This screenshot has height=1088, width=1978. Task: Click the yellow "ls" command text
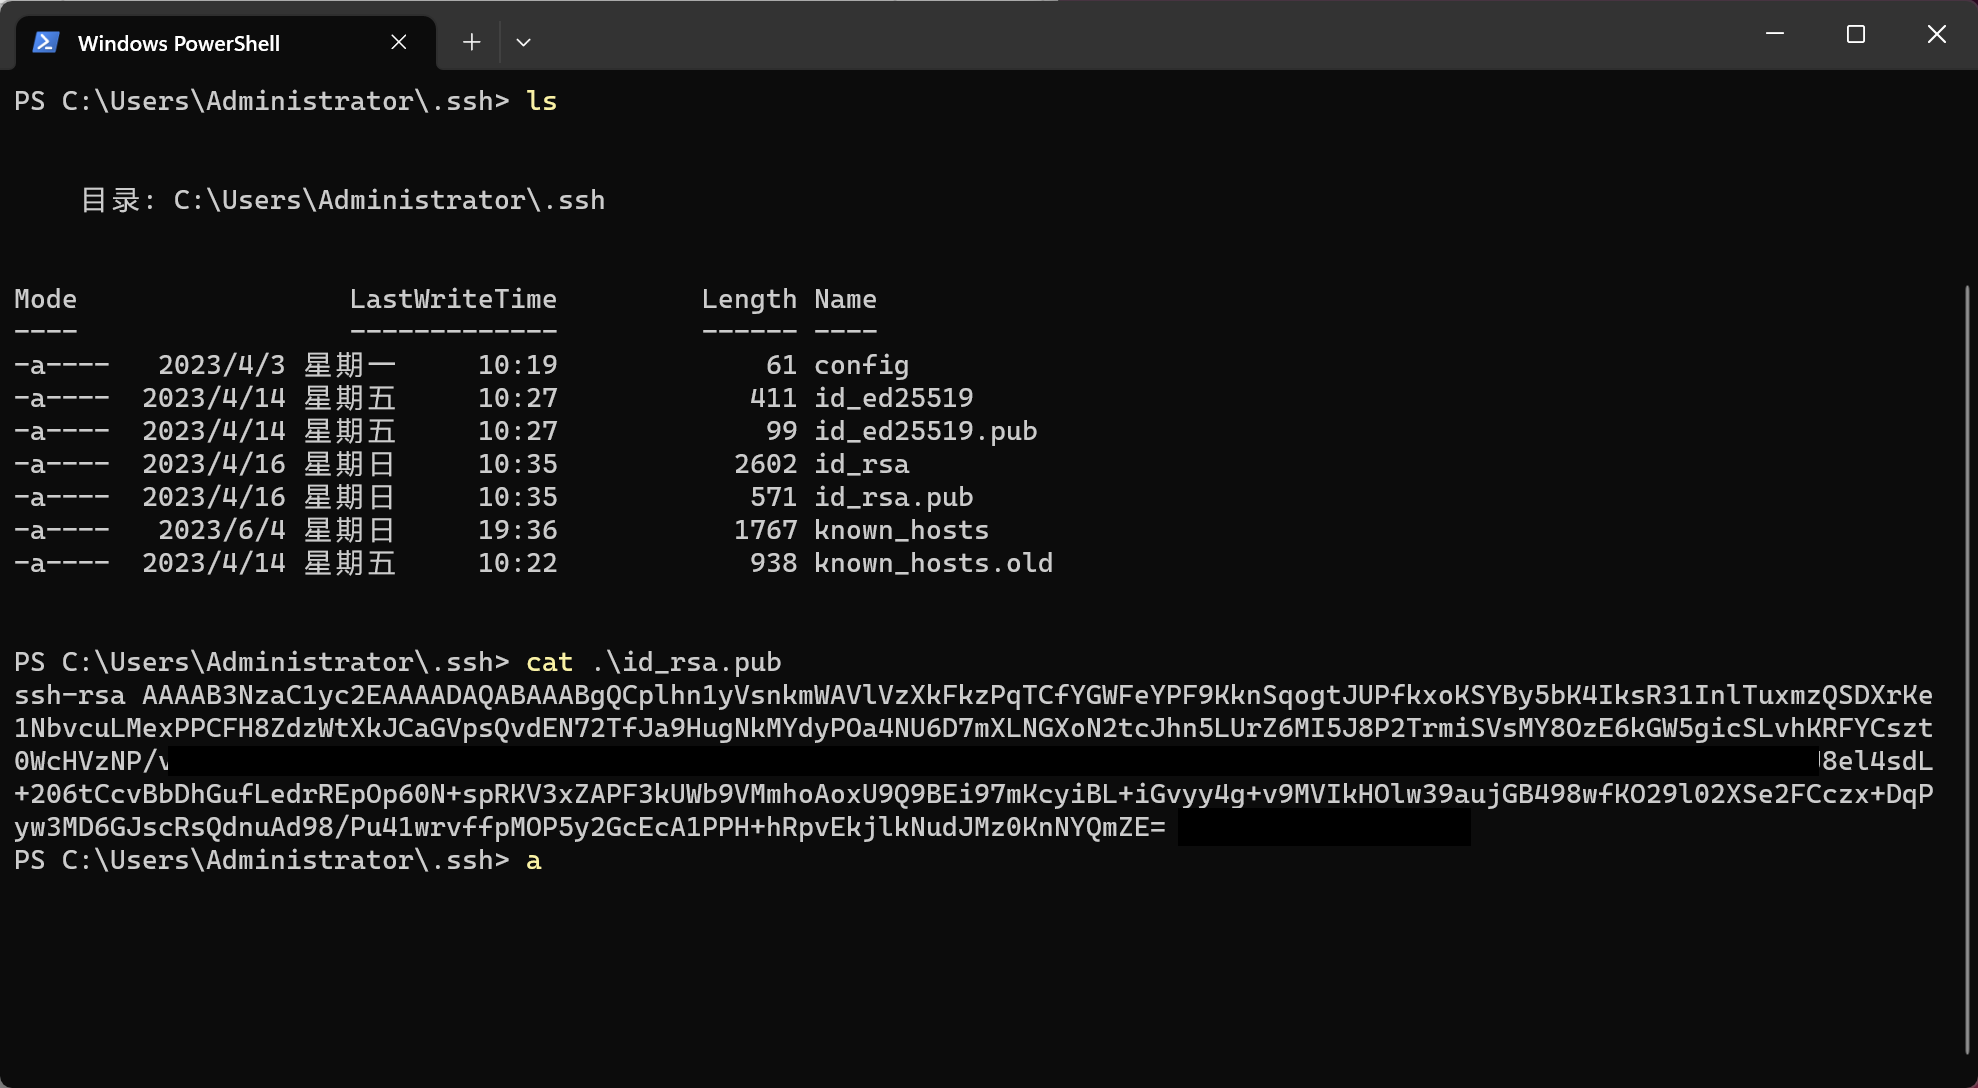coord(543,100)
